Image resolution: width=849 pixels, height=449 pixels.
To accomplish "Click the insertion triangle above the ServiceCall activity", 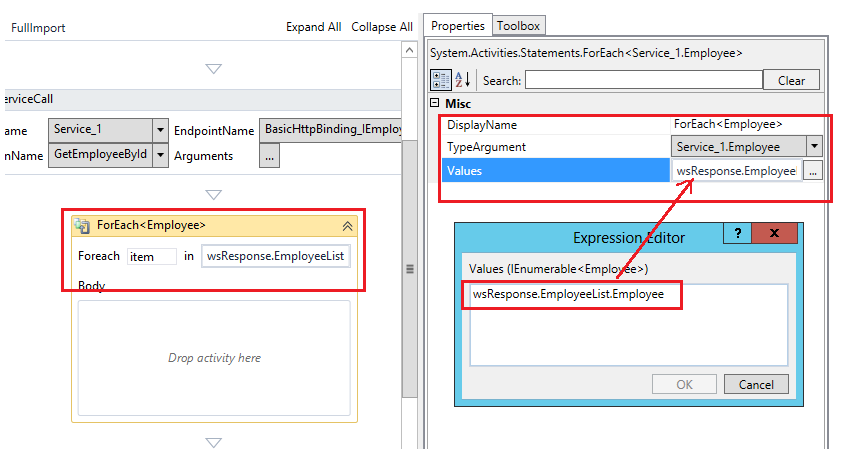I will pyautogui.click(x=213, y=69).
